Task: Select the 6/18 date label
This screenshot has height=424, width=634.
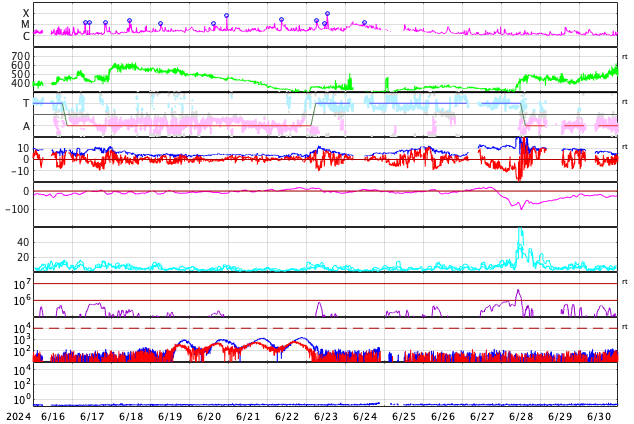Action: [131, 417]
